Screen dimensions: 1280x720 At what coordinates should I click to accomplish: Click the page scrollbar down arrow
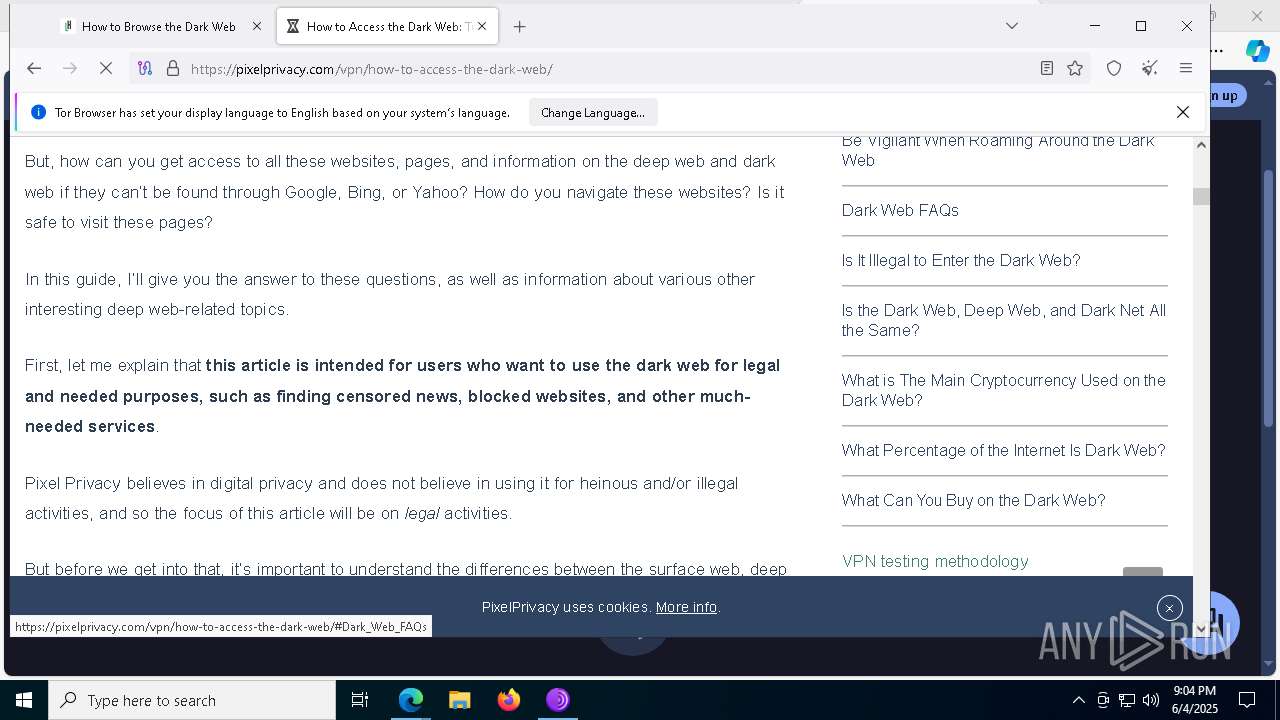1201,629
